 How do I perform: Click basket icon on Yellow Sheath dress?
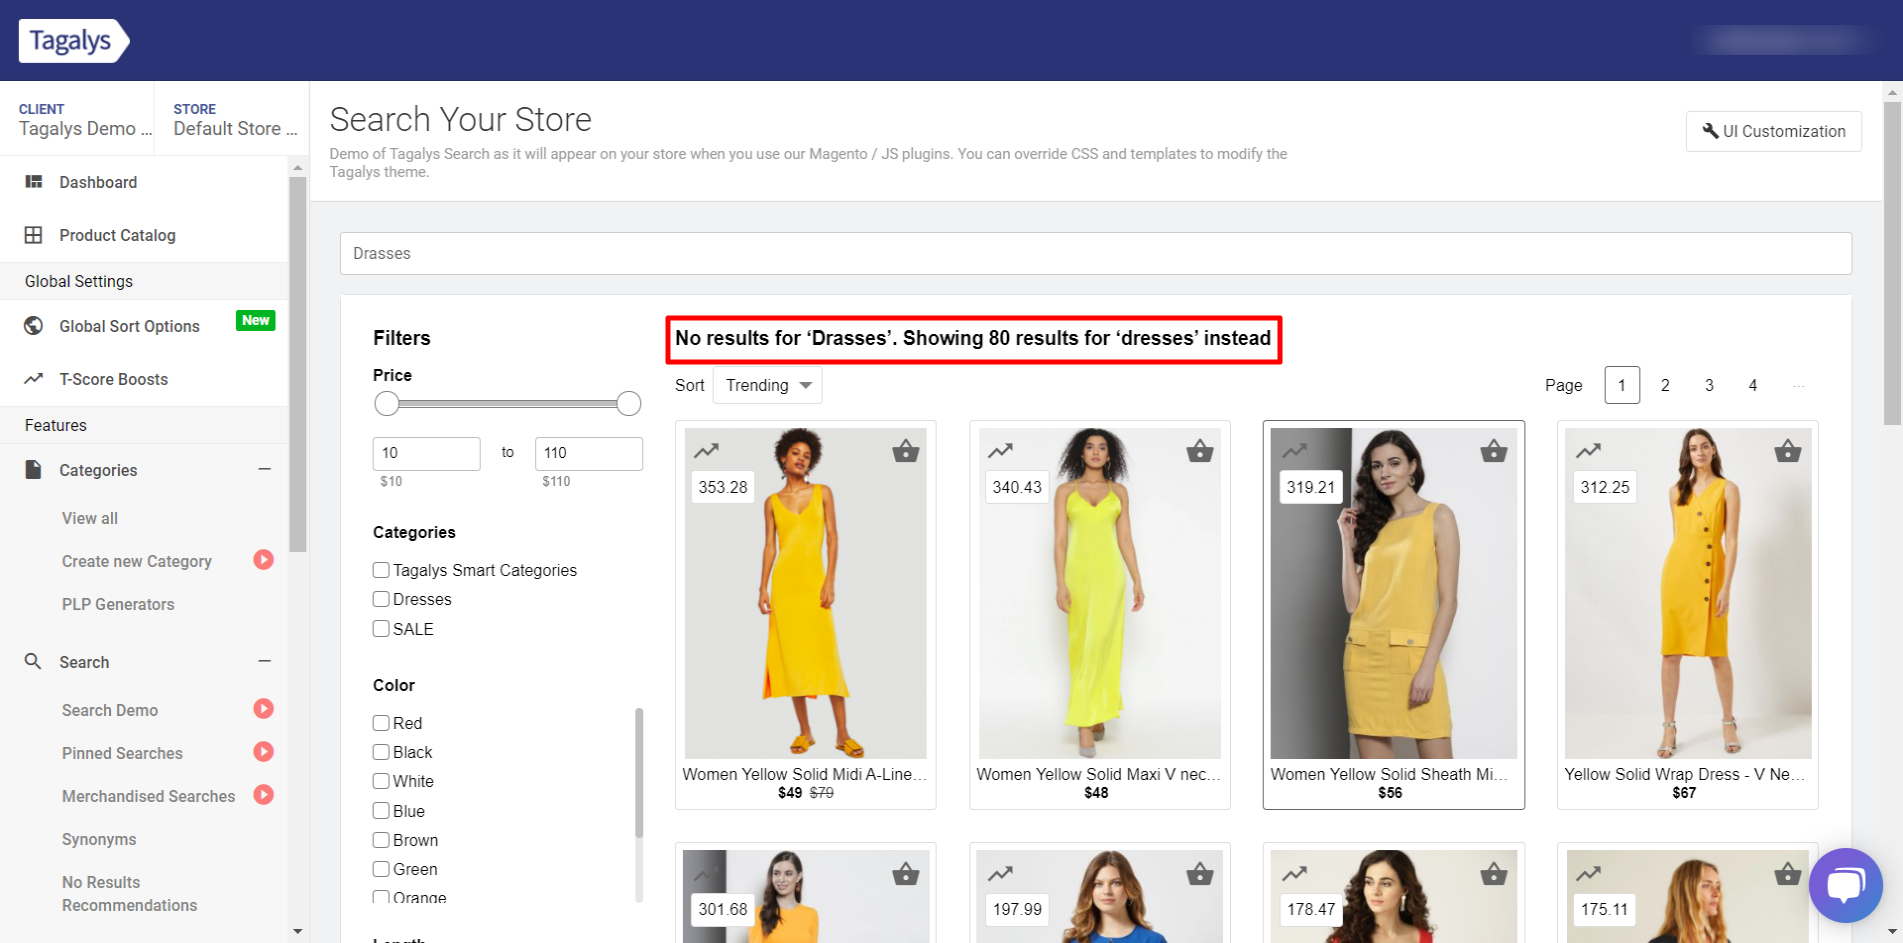click(x=1494, y=451)
